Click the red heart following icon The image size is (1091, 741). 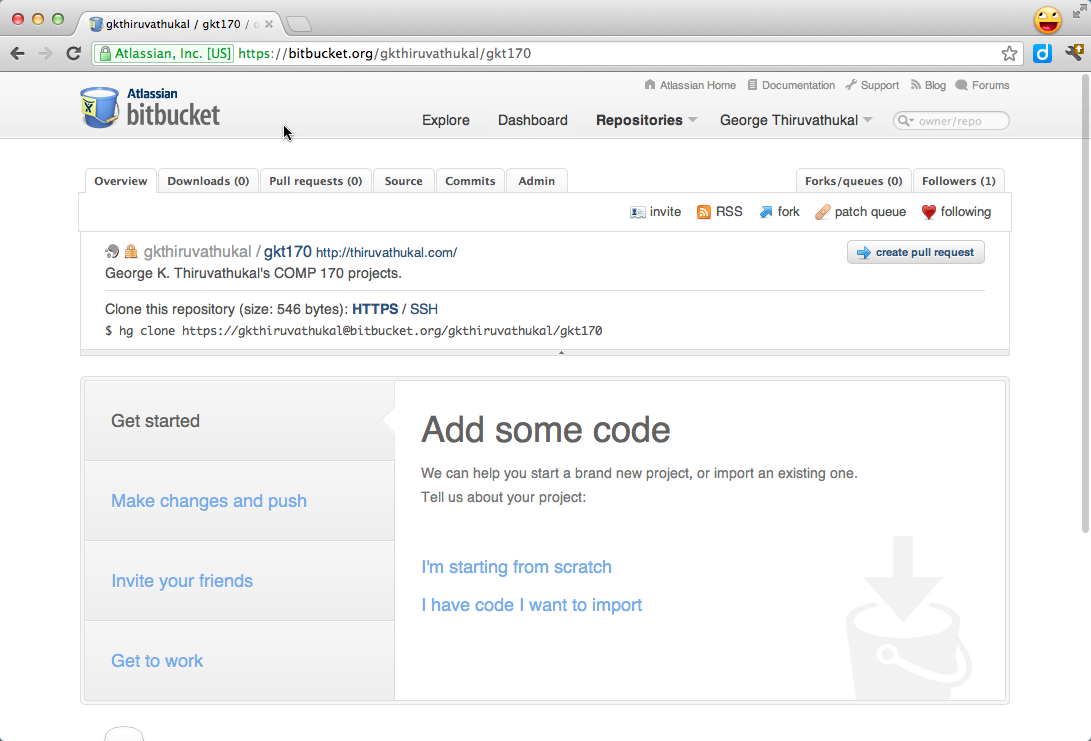[x=928, y=212]
